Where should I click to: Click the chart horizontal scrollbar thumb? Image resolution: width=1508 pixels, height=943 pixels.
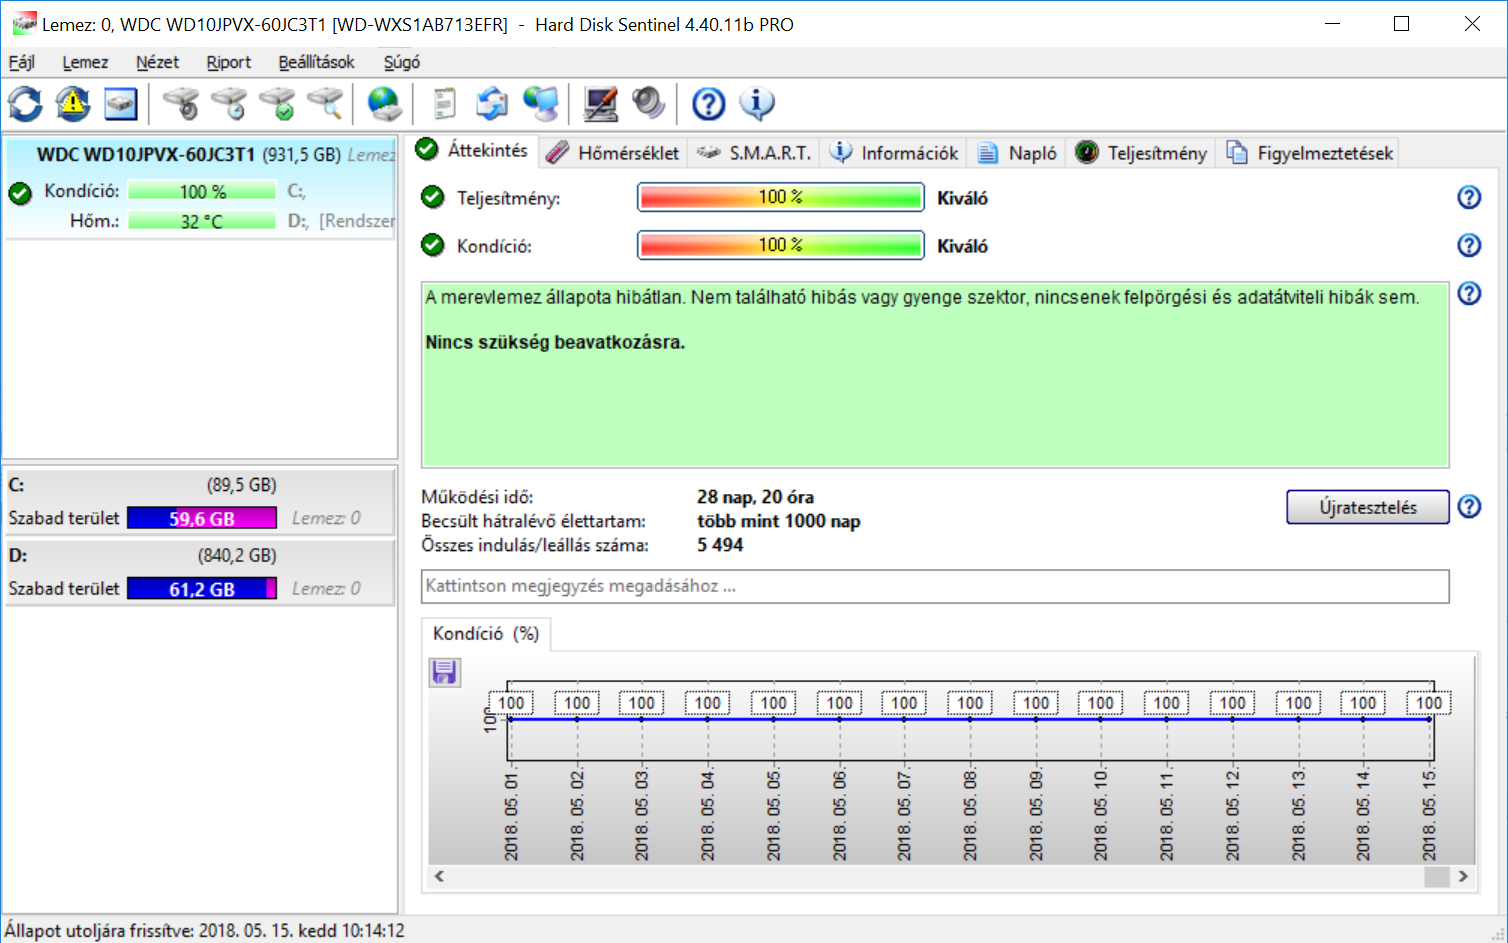point(1437,876)
